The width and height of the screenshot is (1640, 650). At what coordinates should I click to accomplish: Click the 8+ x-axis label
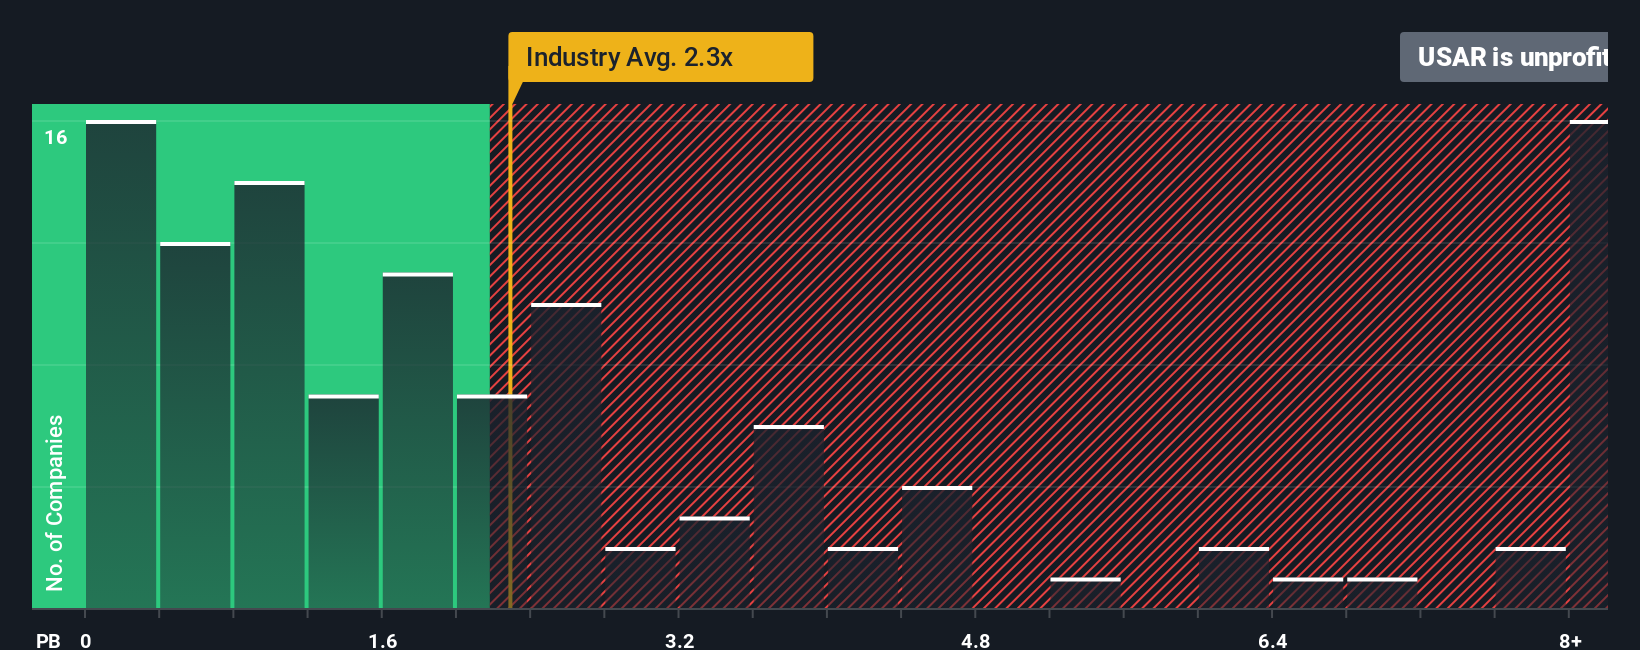(1571, 640)
